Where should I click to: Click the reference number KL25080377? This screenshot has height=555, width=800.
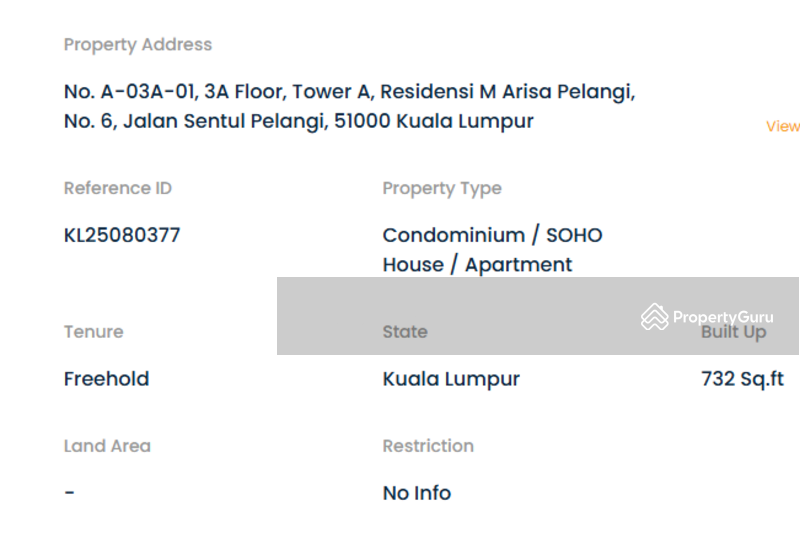point(122,235)
